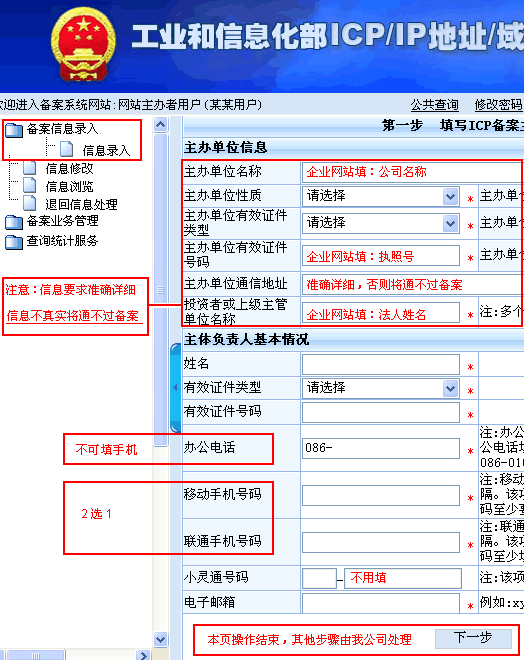The width and height of the screenshot is (524, 660).
Task: Click the 电子邮箱 input field
Action: (x=380, y=603)
